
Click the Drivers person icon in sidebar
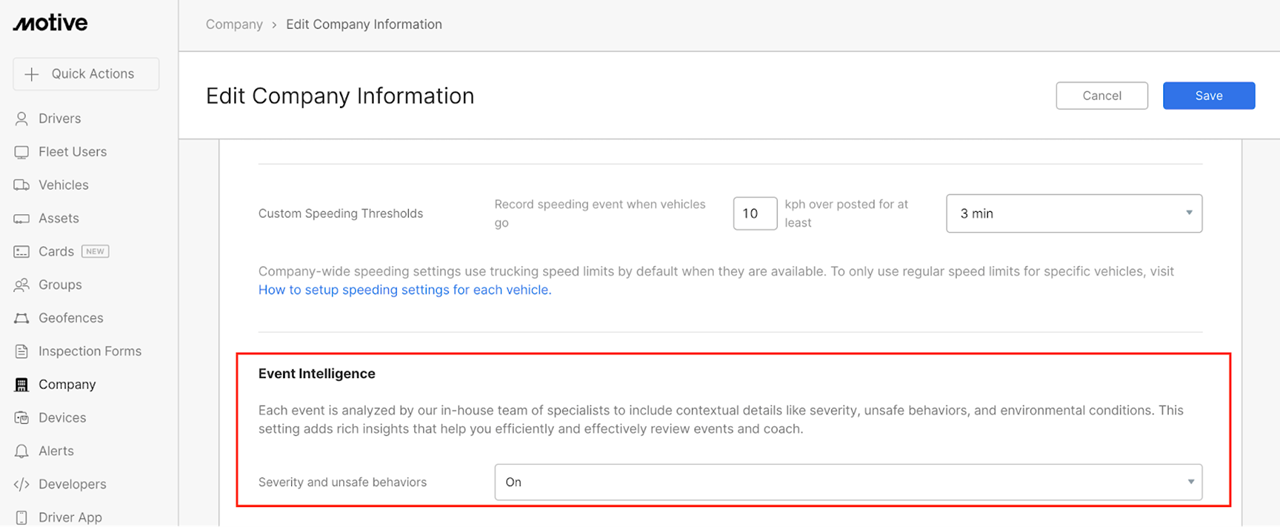point(21,118)
